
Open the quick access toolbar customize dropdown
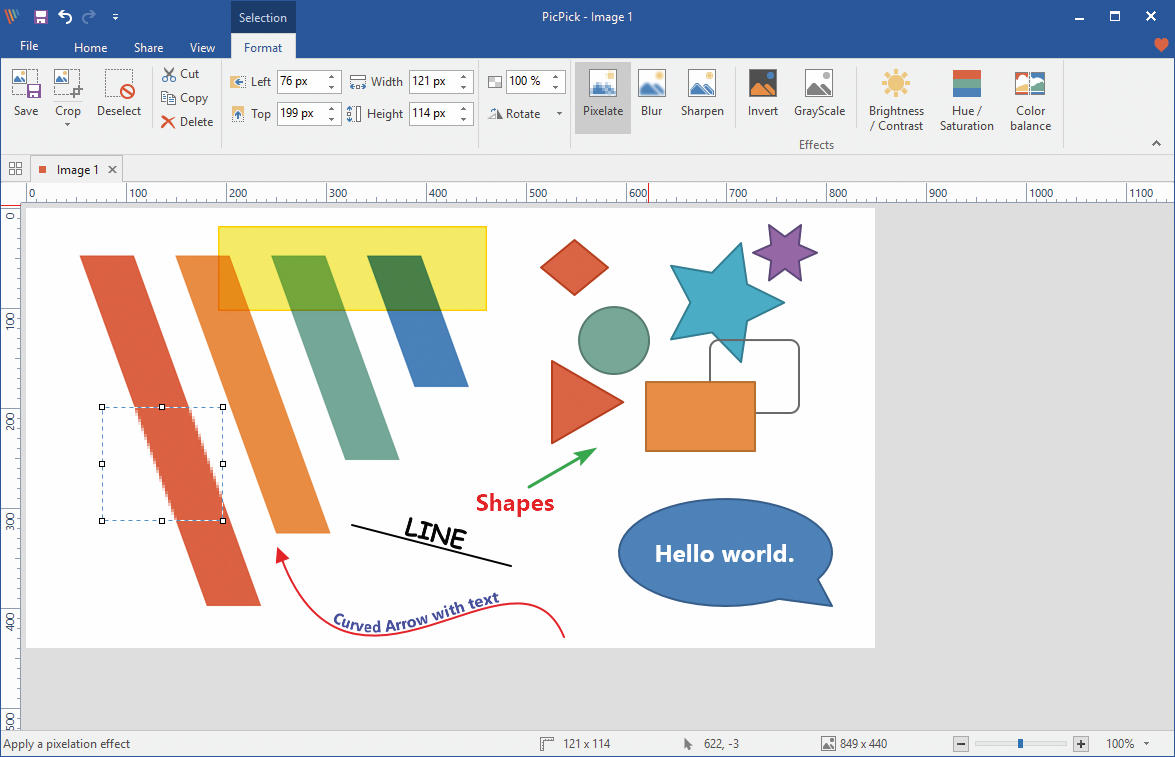click(115, 16)
